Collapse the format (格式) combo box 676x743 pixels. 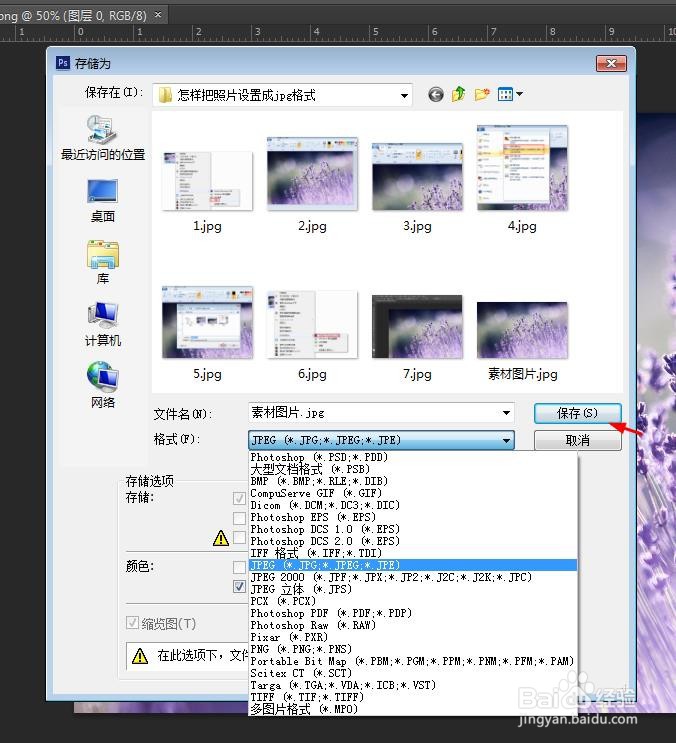pyautogui.click(x=506, y=440)
